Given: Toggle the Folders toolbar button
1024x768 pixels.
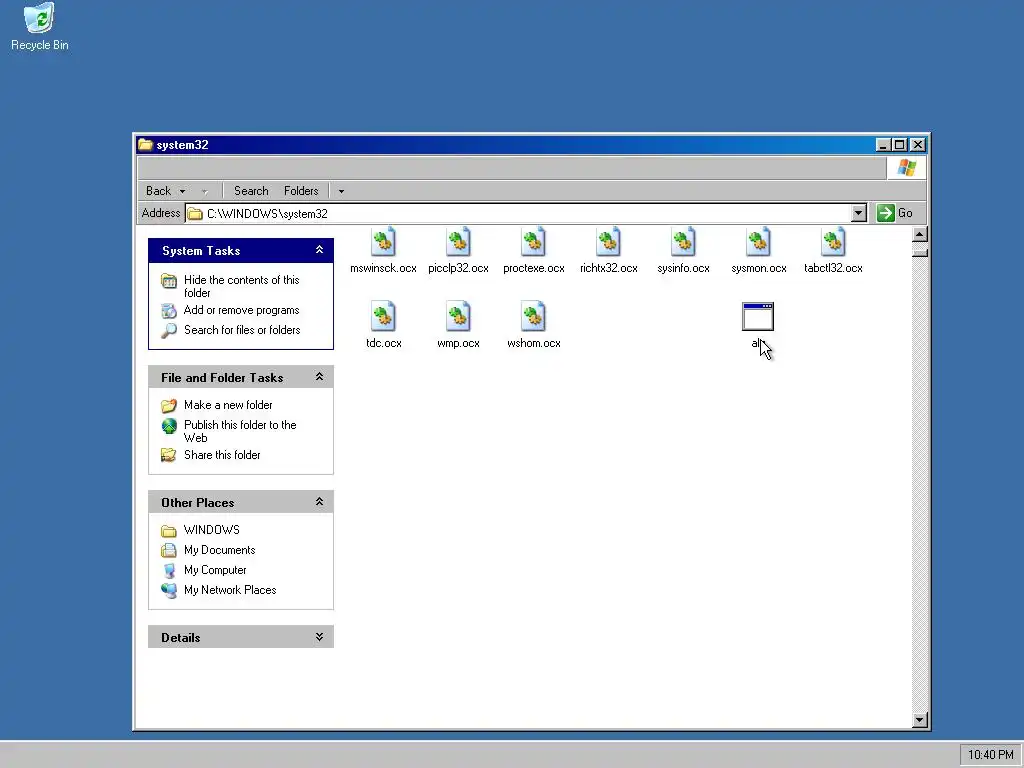Looking at the screenshot, I should pos(301,191).
